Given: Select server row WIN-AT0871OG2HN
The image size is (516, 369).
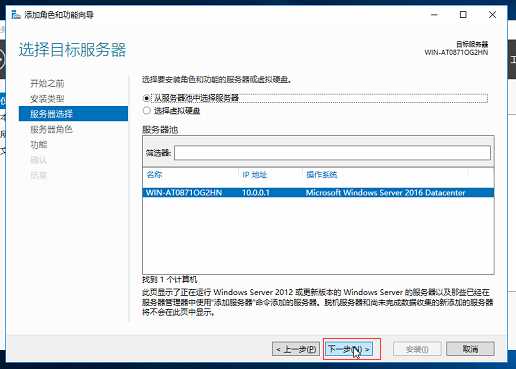Looking at the screenshot, I should pos(318,193).
